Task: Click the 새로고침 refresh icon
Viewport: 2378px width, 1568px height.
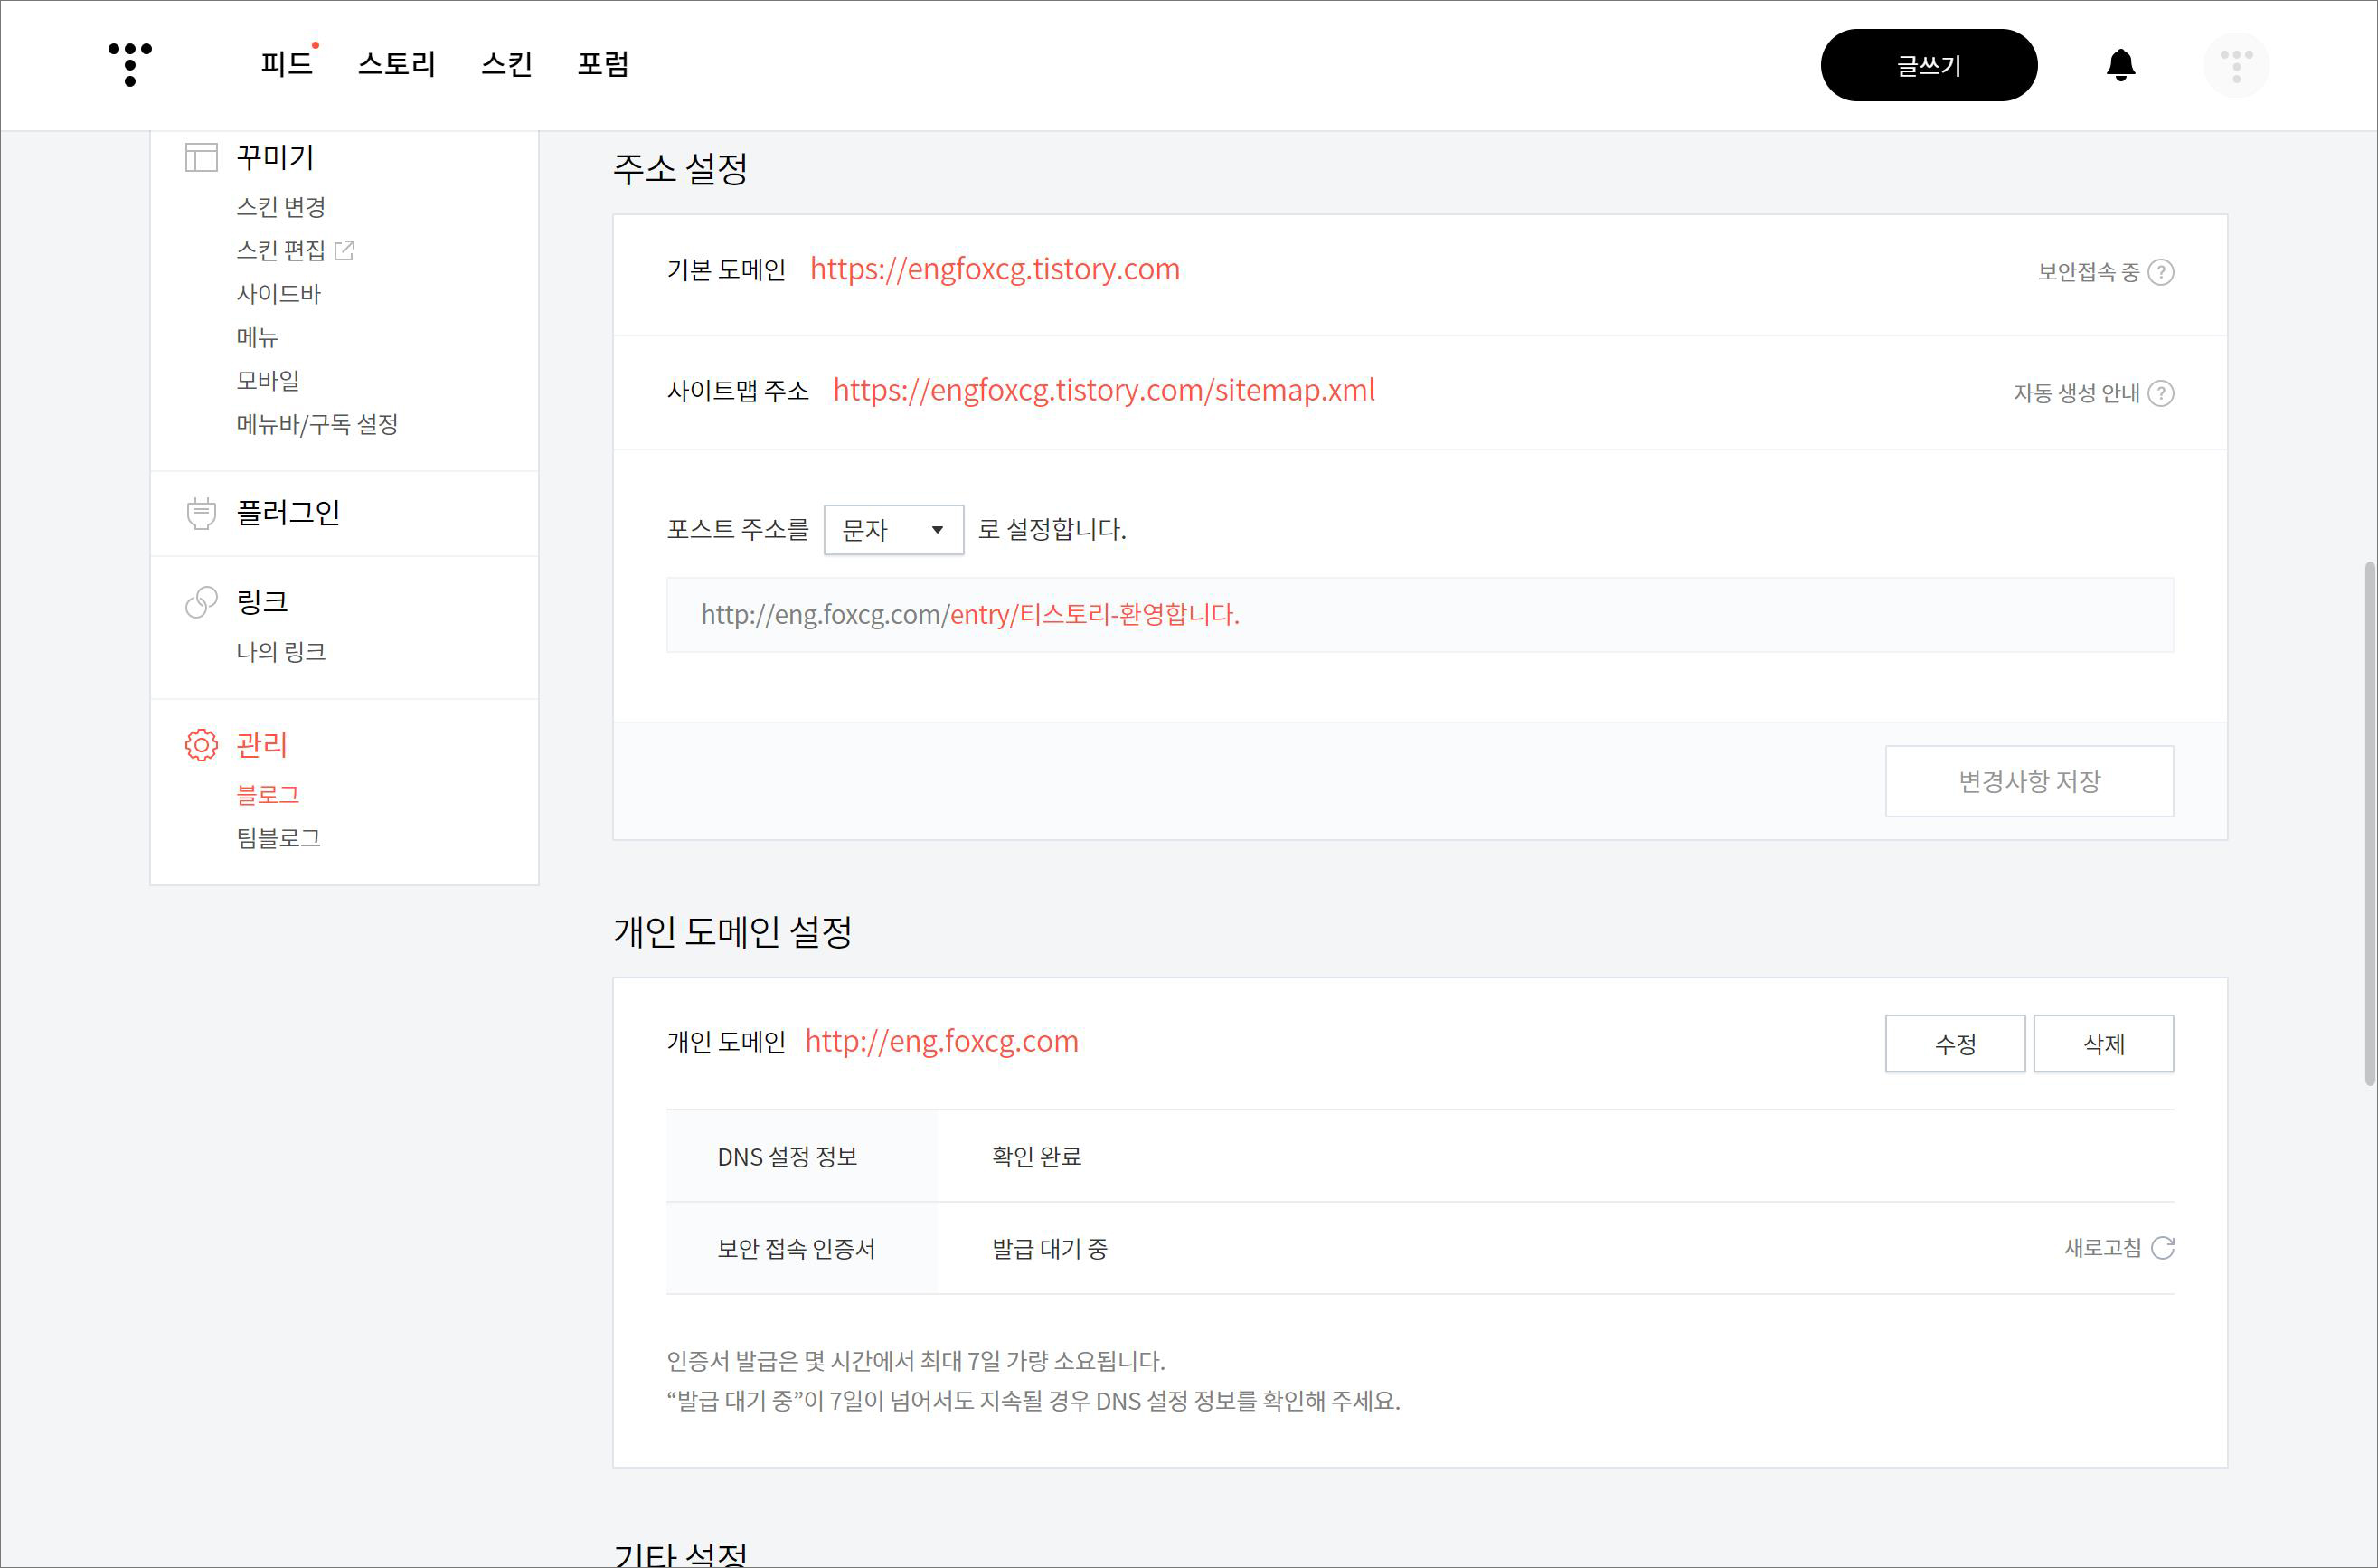Action: (x=2162, y=1248)
